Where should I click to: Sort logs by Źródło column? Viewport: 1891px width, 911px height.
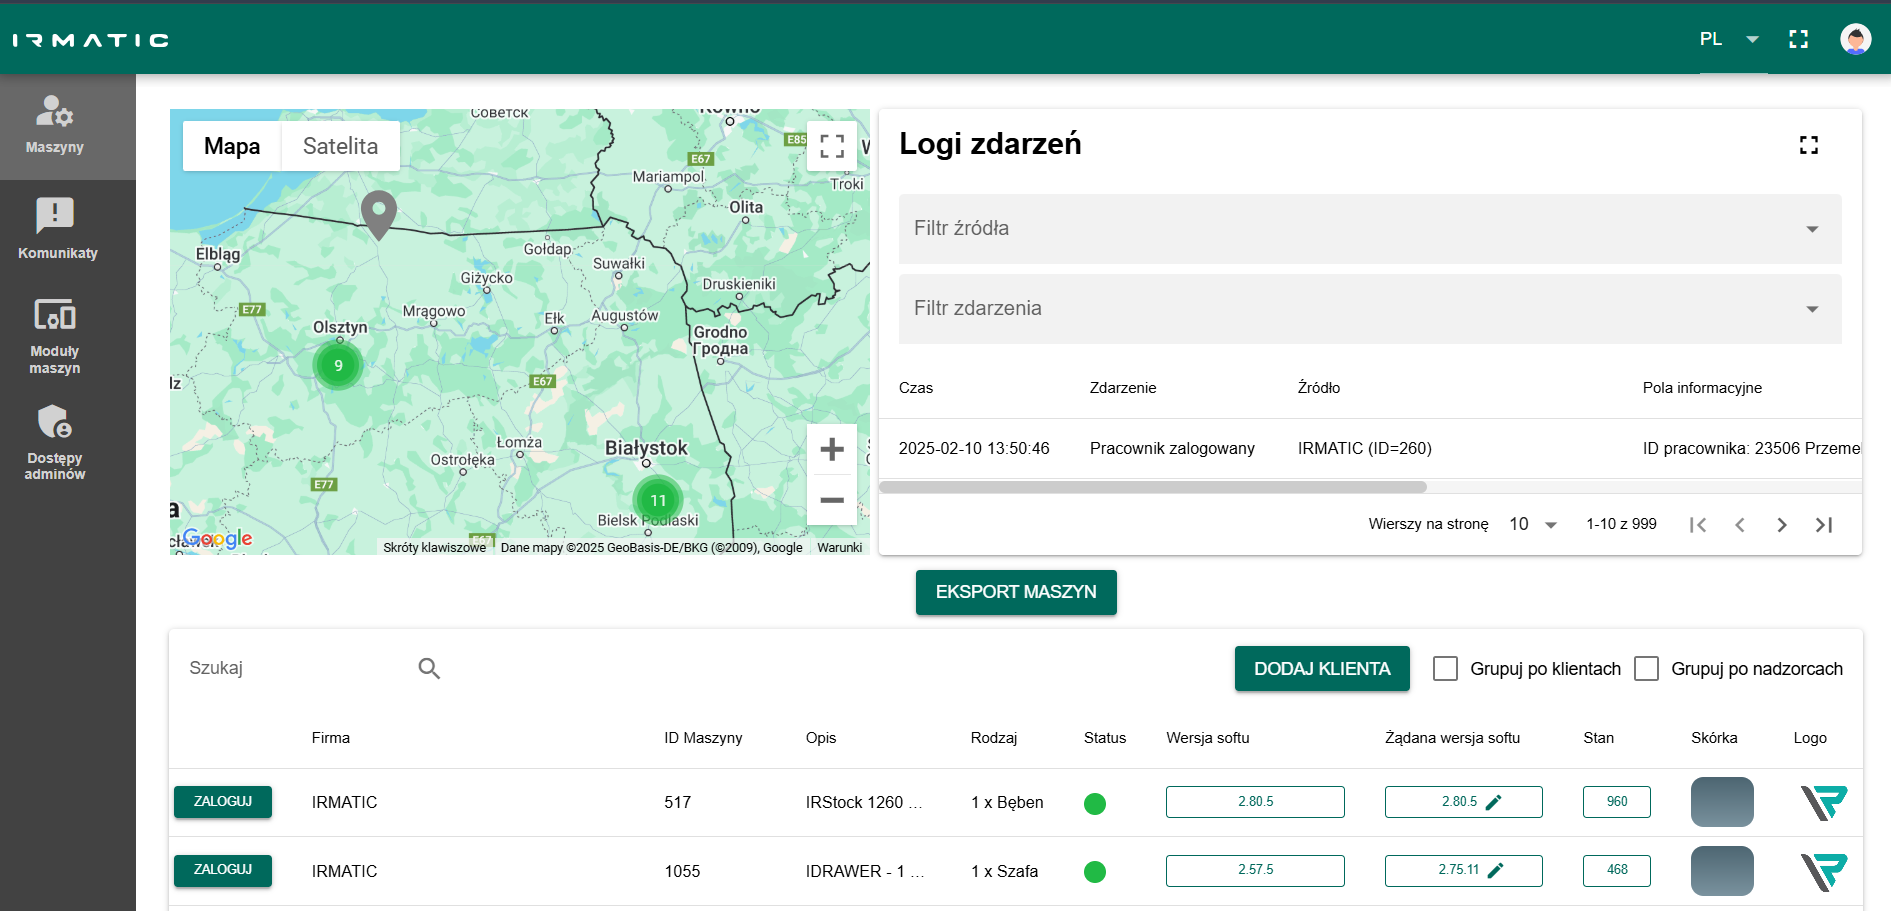pyautogui.click(x=1319, y=388)
